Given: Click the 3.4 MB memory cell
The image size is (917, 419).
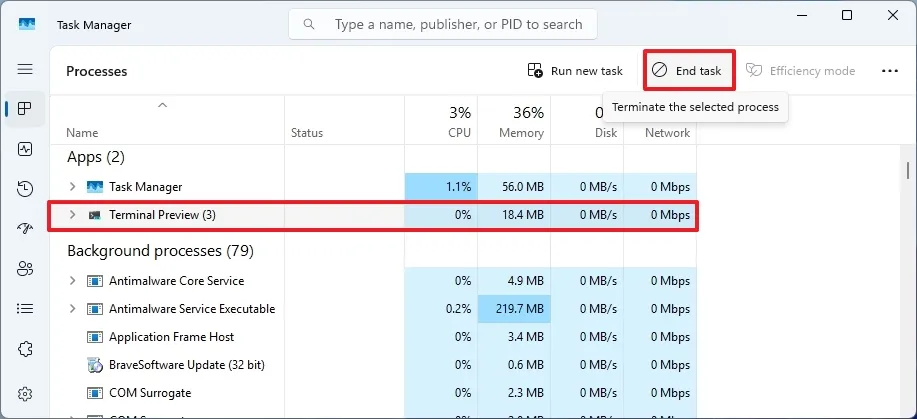Looking at the screenshot, I should pos(514,336).
